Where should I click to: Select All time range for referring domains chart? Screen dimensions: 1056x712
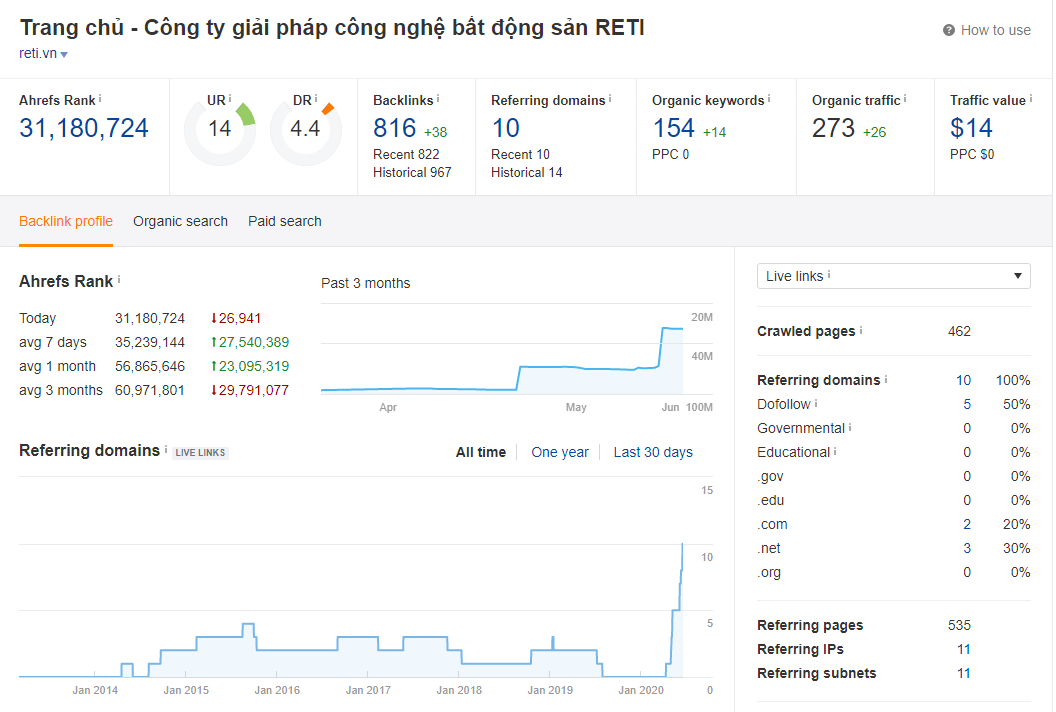tap(481, 452)
